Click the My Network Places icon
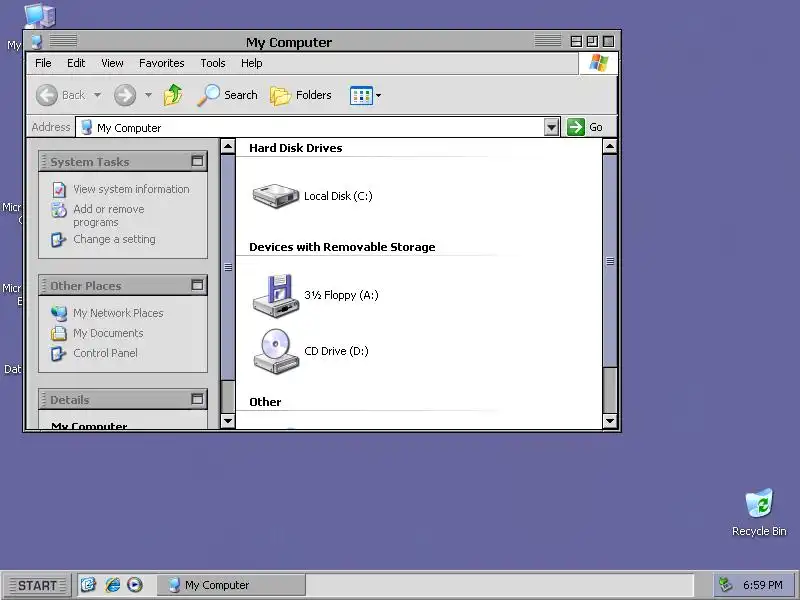Screen dimensions: 800x600 click(x=59, y=314)
